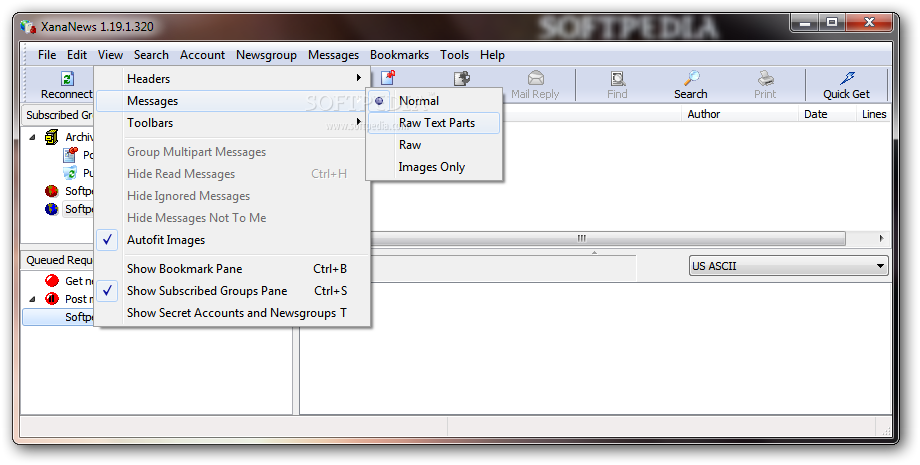Toggle Show Bookmark Pane option
The image size is (920, 465).
click(x=232, y=269)
